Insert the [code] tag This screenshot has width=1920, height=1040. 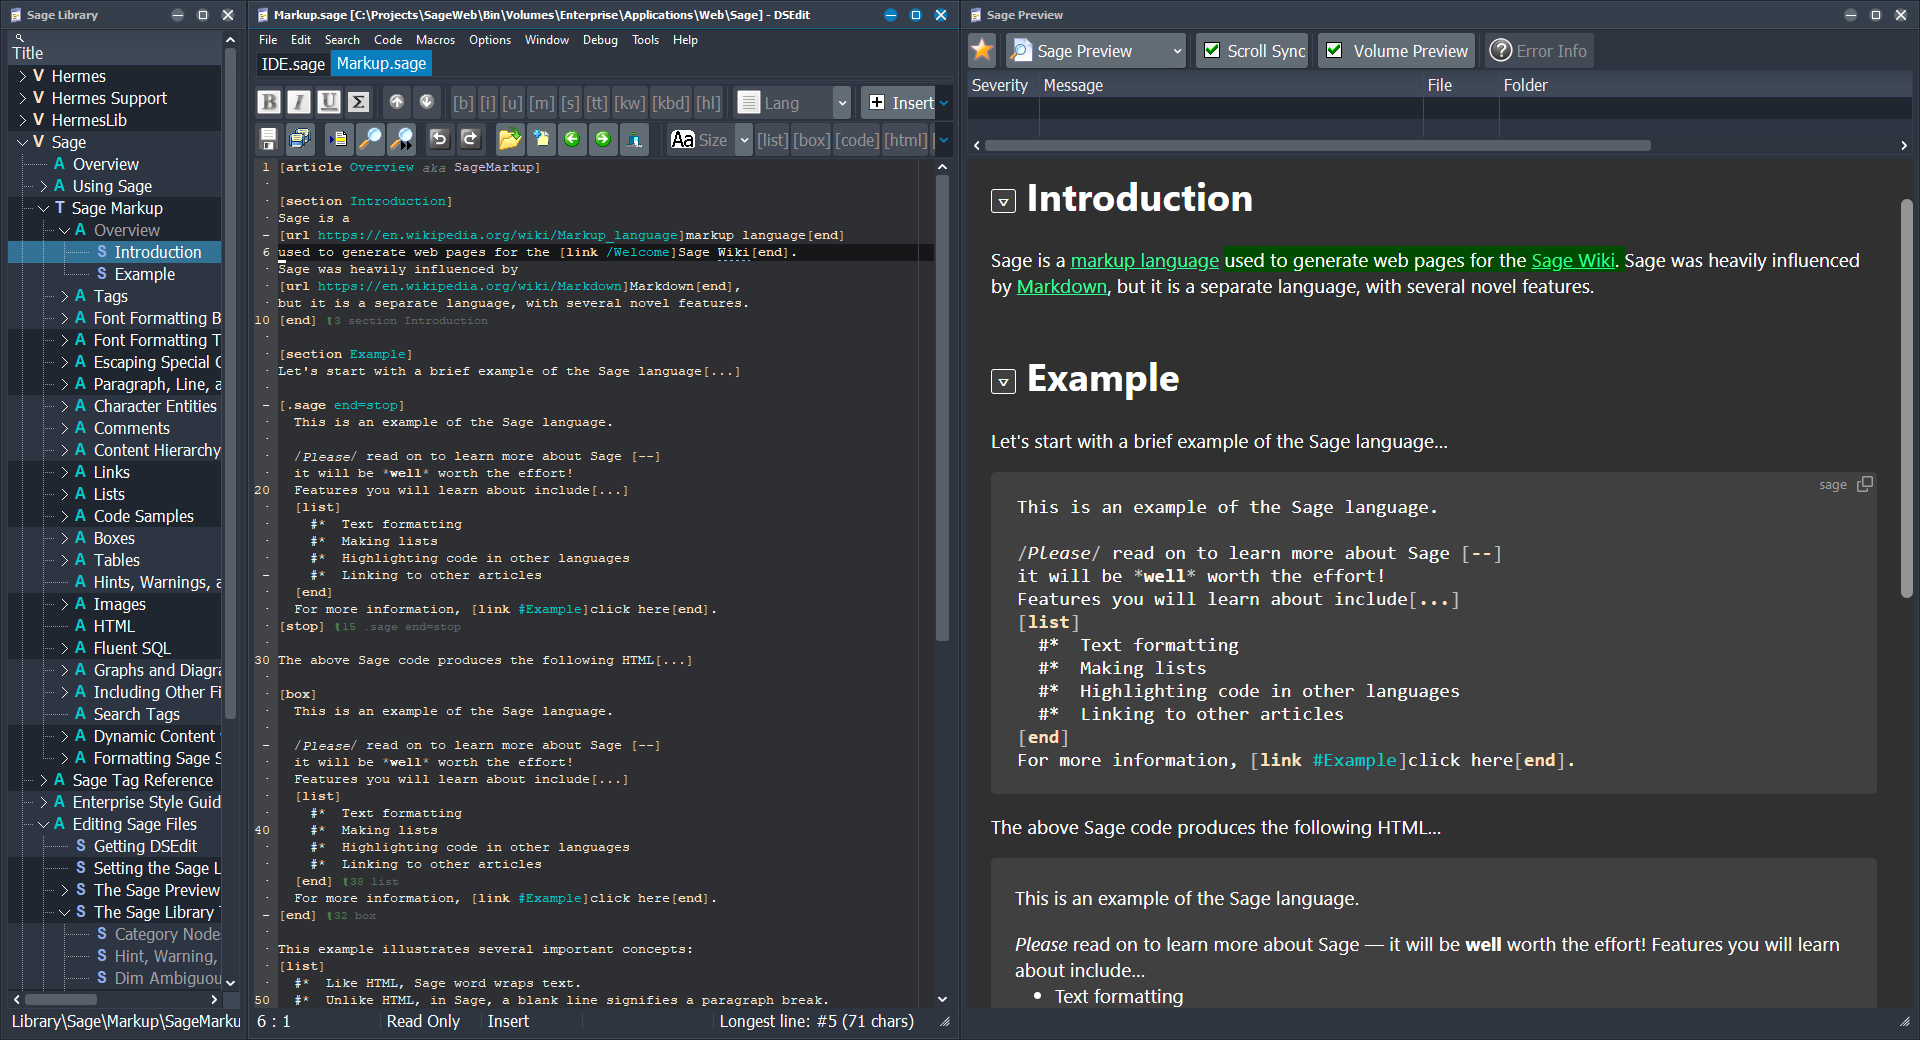(x=857, y=140)
